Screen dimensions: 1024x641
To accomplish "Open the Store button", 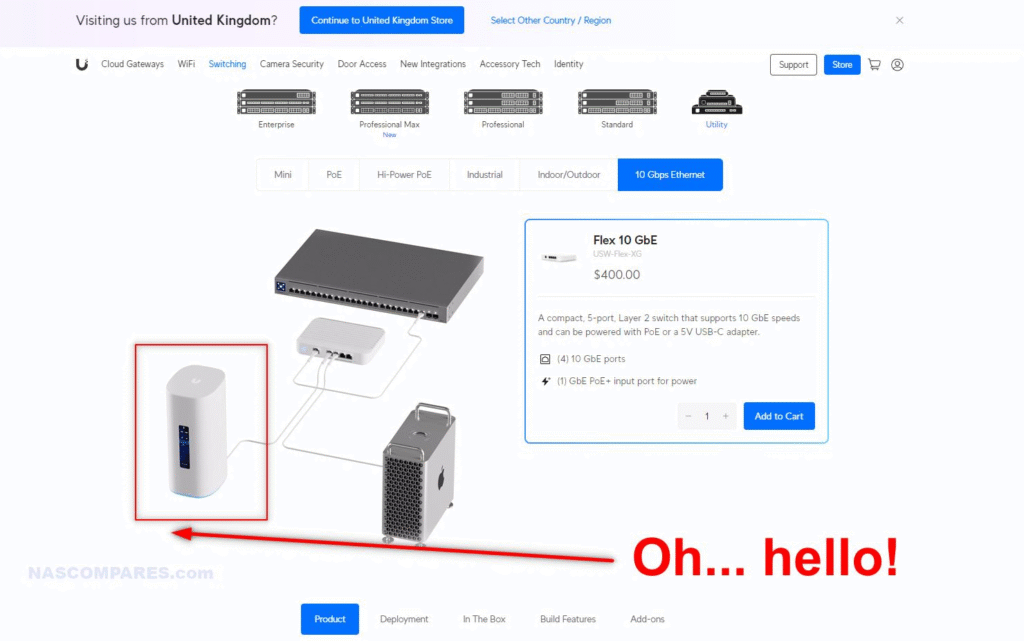I will point(842,65).
